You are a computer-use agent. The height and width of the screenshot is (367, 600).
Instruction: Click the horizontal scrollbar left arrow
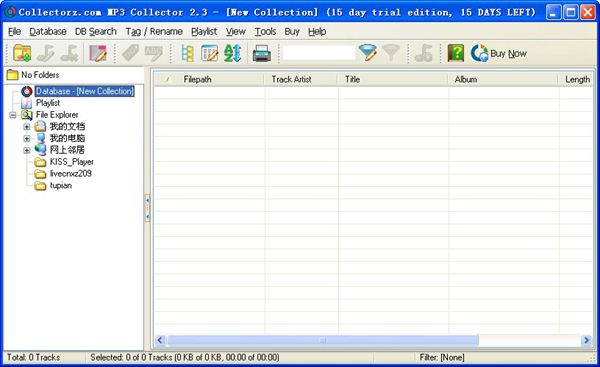pos(160,340)
